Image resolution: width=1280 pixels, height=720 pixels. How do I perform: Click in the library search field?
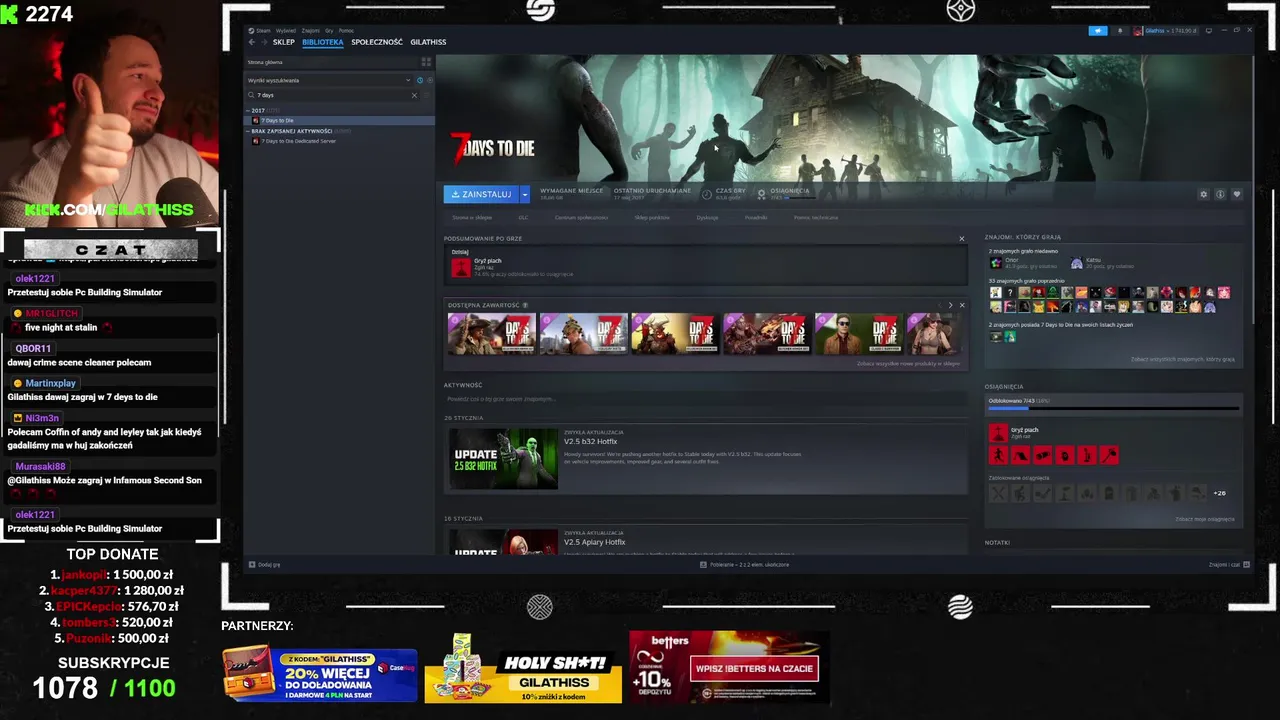pyautogui.click(x=333, y=95)
